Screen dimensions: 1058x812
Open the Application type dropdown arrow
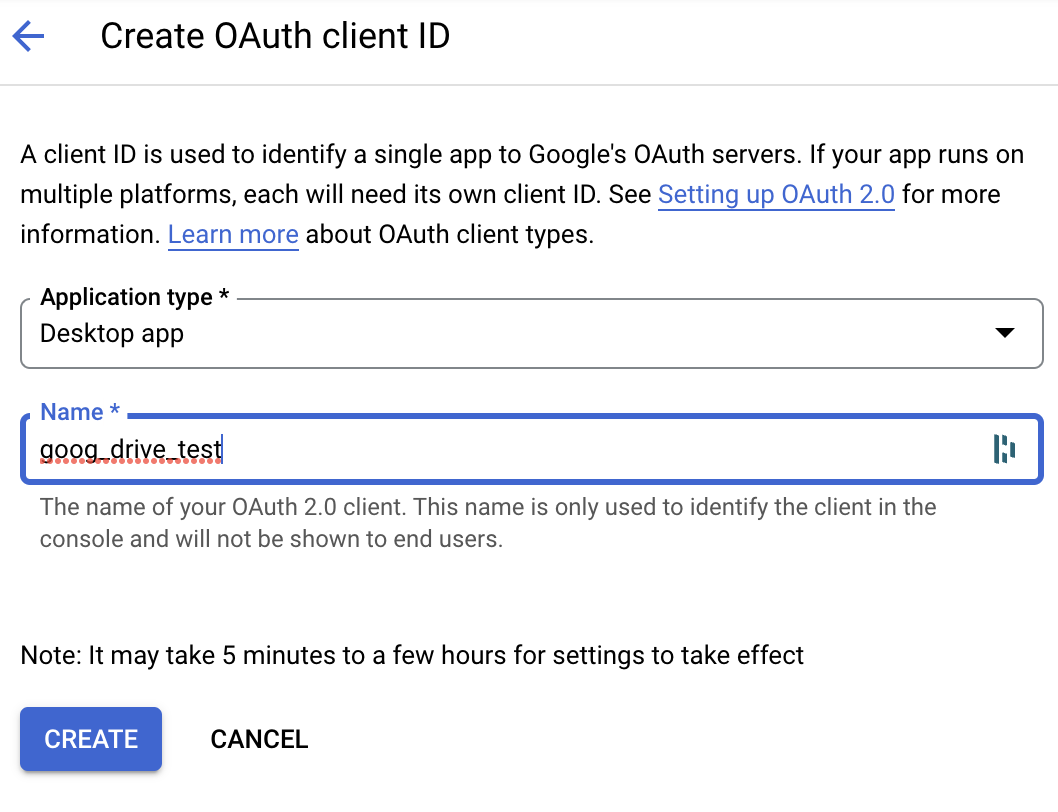1005,333
